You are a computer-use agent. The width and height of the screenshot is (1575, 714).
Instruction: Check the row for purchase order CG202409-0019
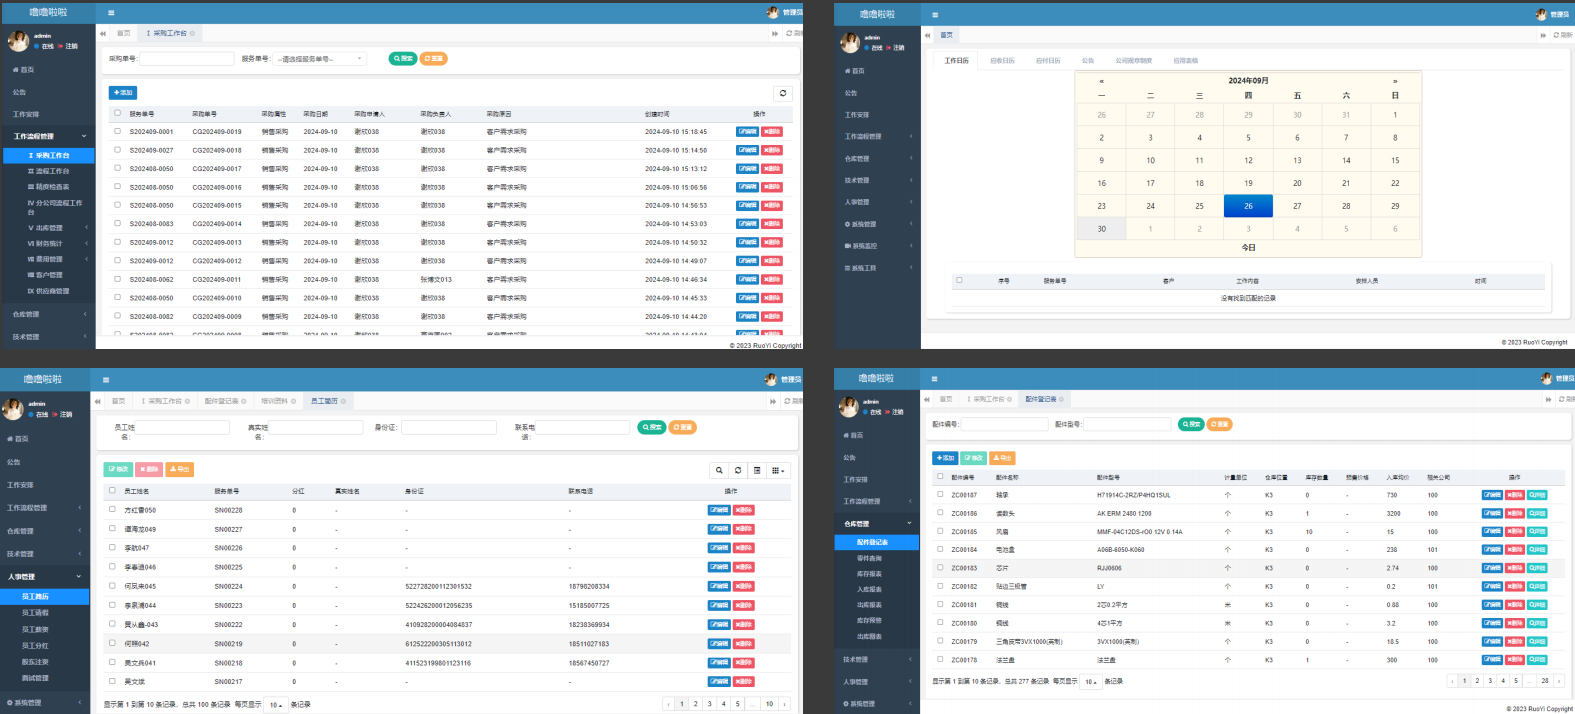pos(117,131)
